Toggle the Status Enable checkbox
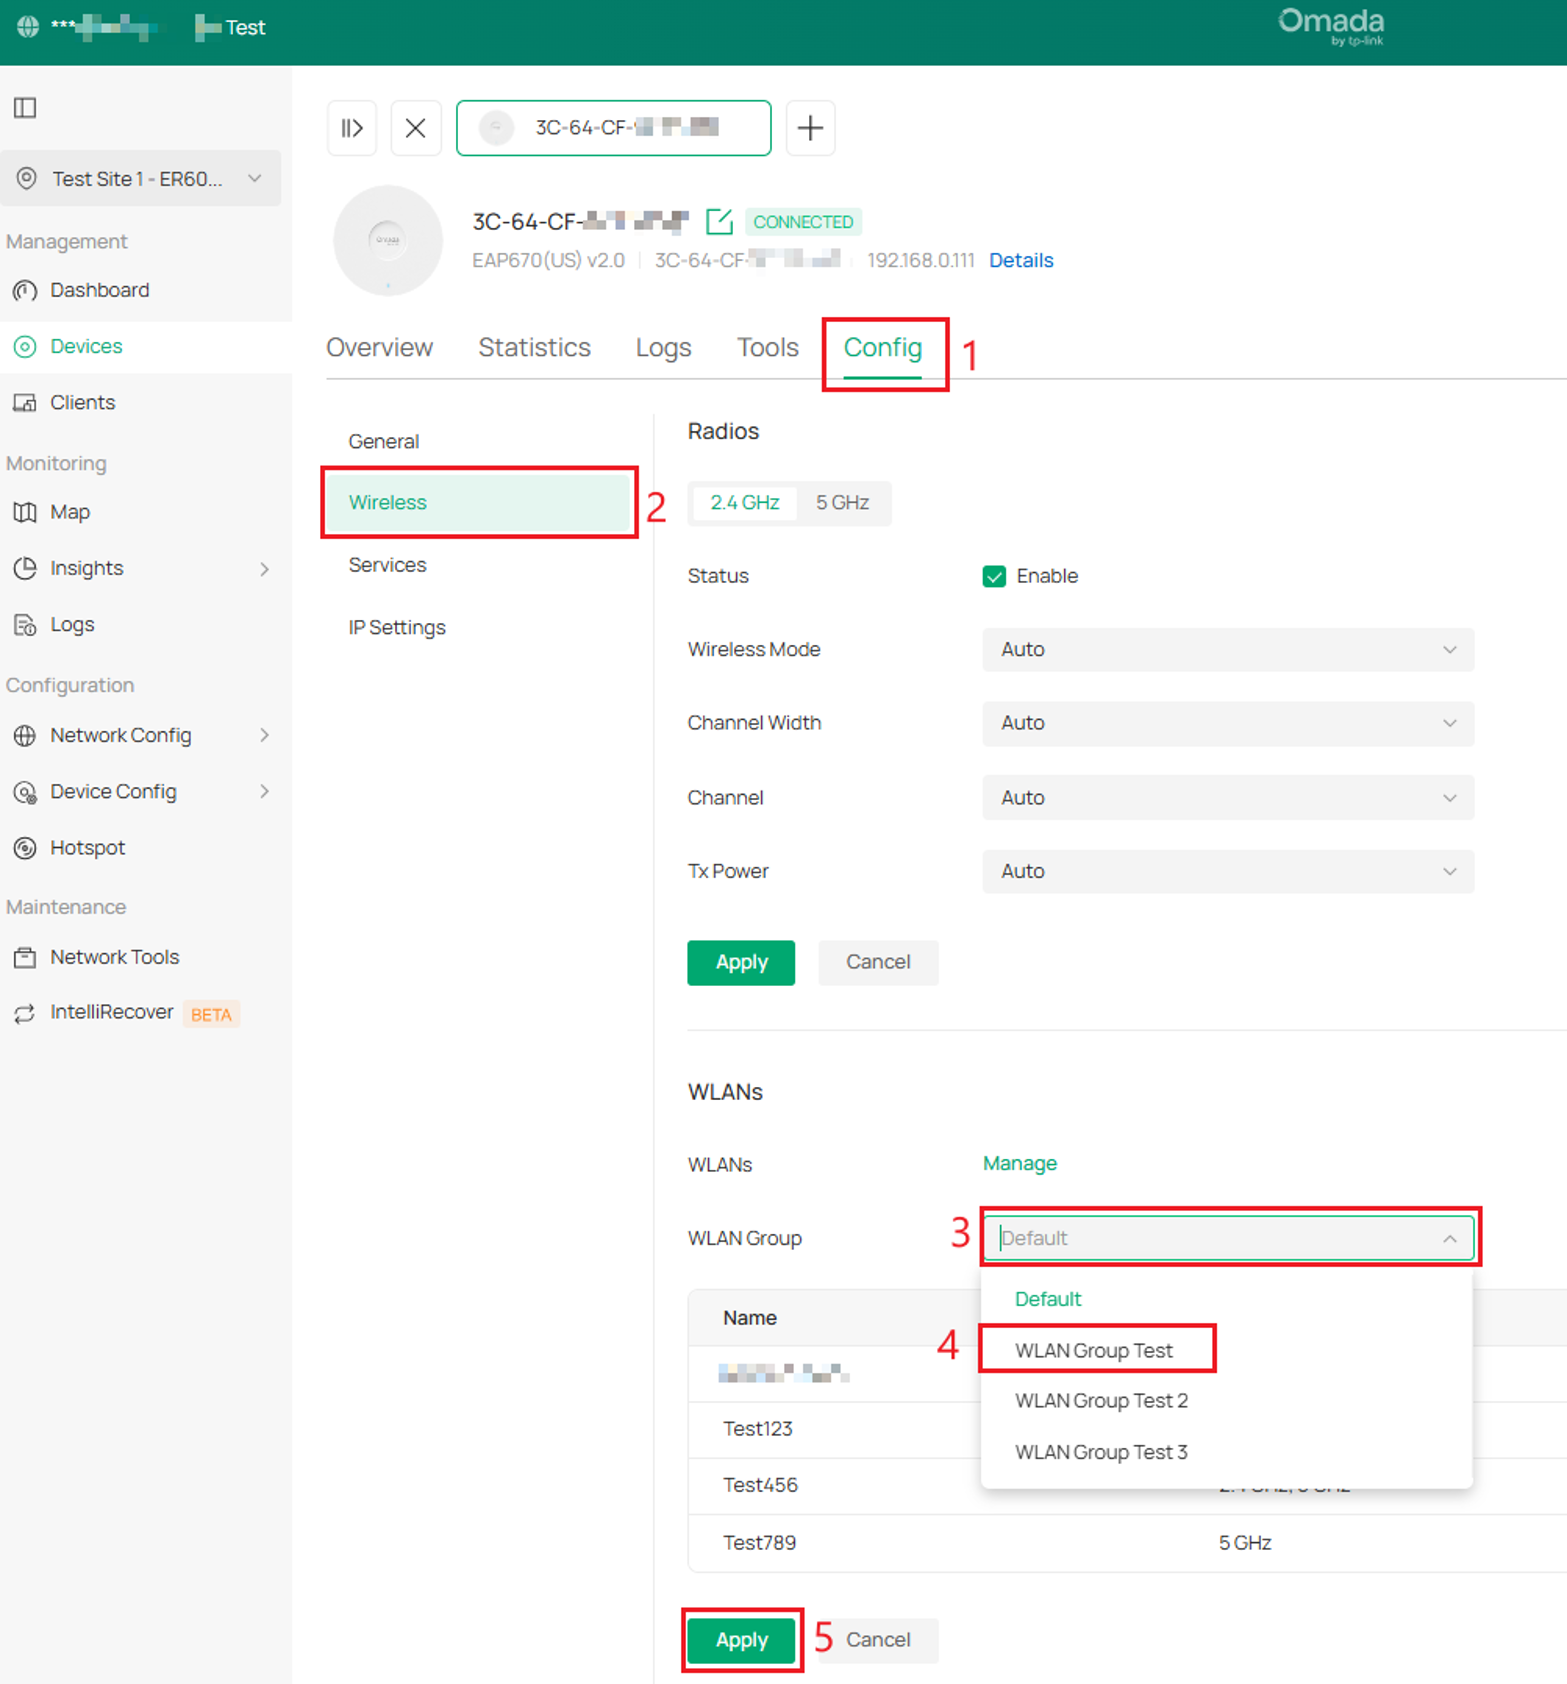Viewport: 1567px width, 1684px height. tap(994, 576)
